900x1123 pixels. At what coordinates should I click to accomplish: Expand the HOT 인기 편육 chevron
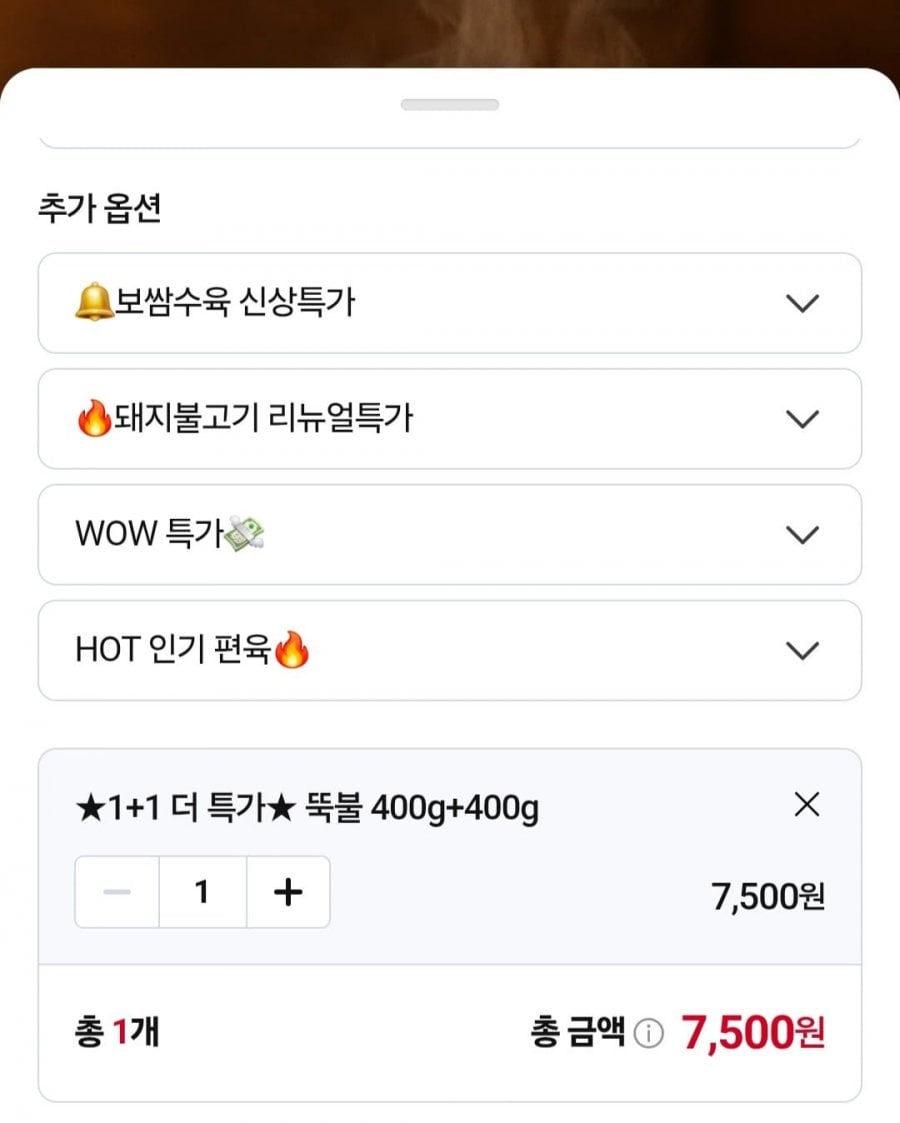[802, 651]
